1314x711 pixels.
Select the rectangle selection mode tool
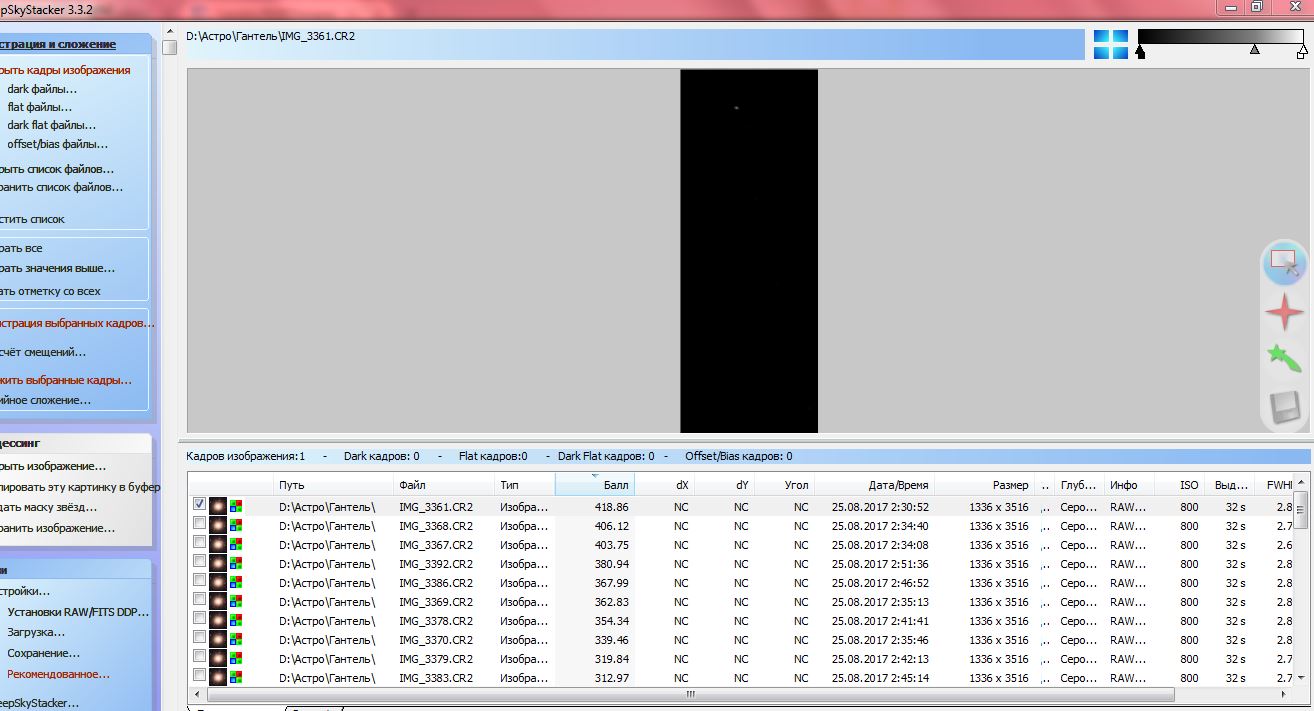(x=1283, y=263)
